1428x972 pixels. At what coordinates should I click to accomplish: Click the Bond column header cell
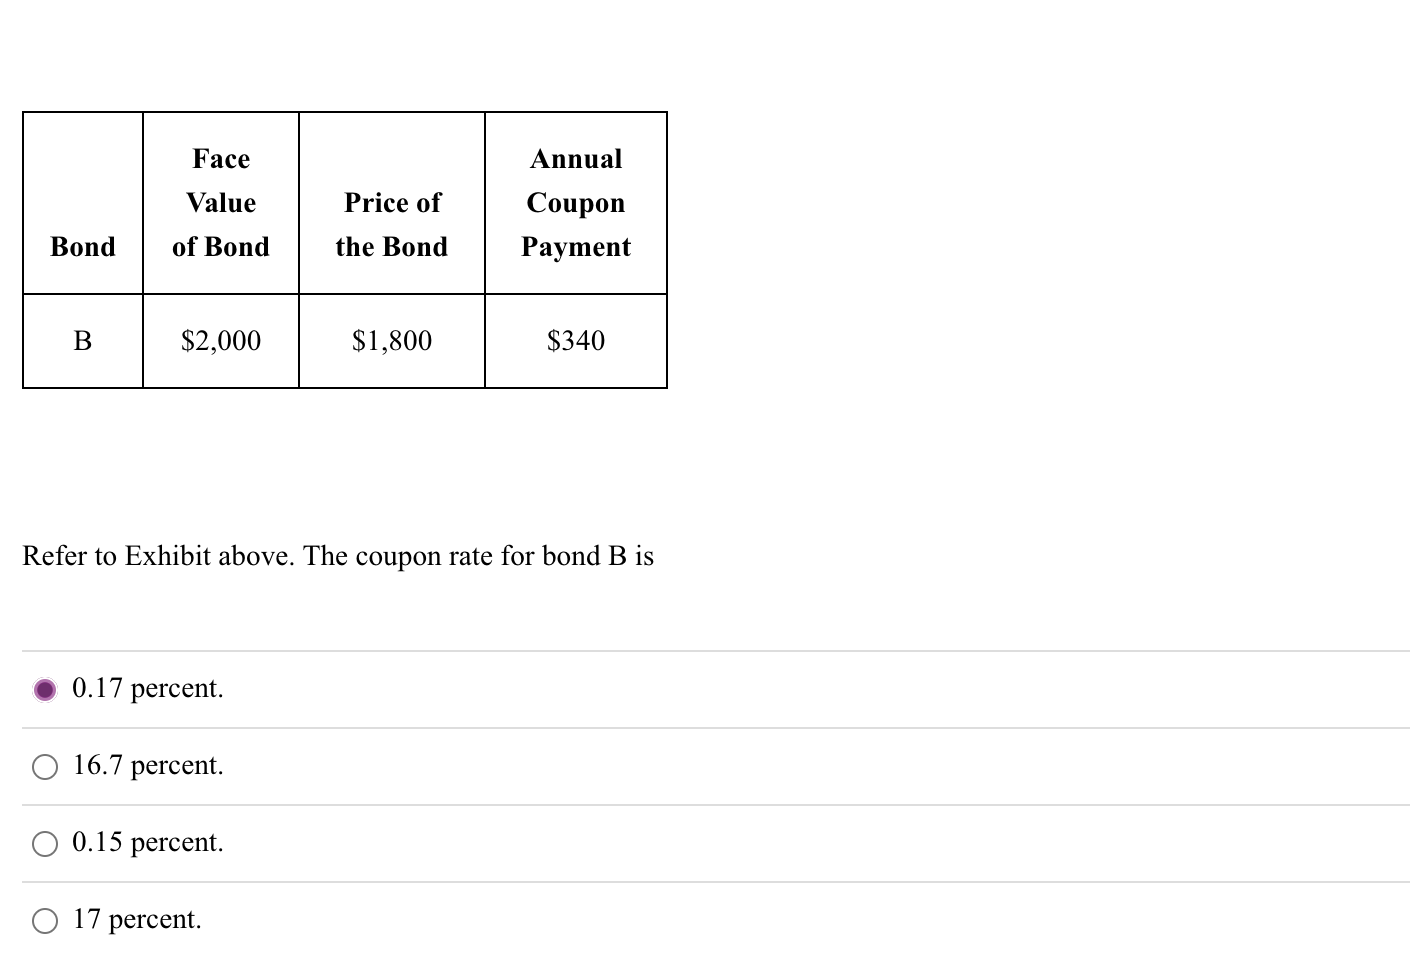tap(82, 246)
